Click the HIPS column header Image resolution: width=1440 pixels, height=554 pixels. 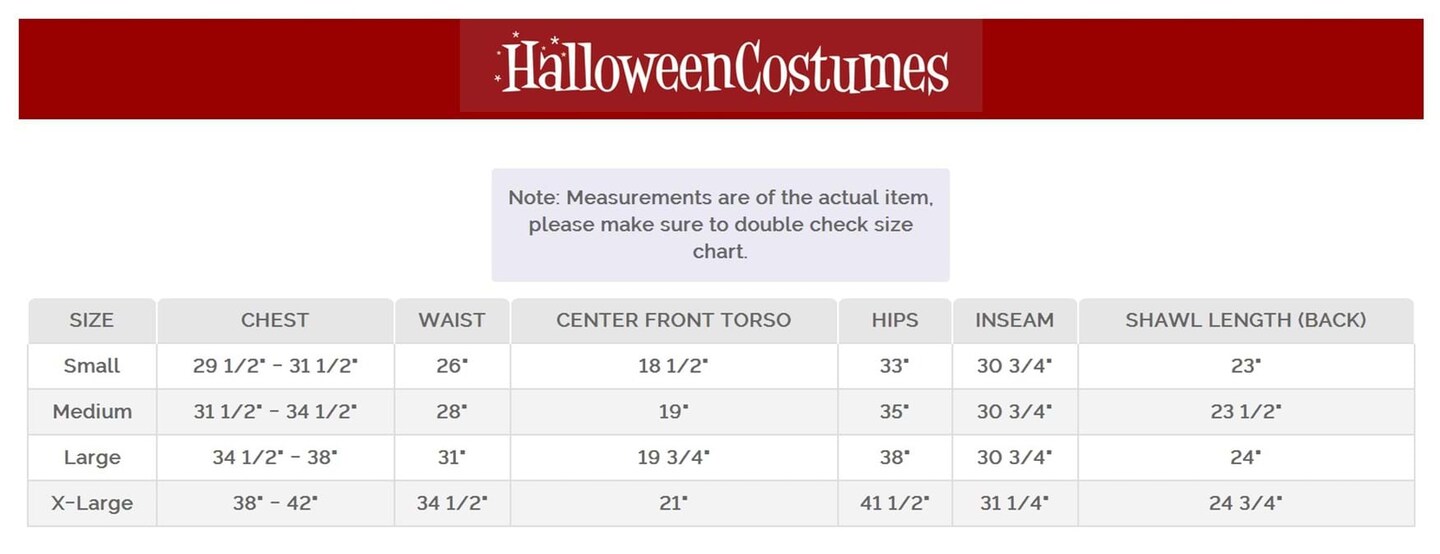894,321
